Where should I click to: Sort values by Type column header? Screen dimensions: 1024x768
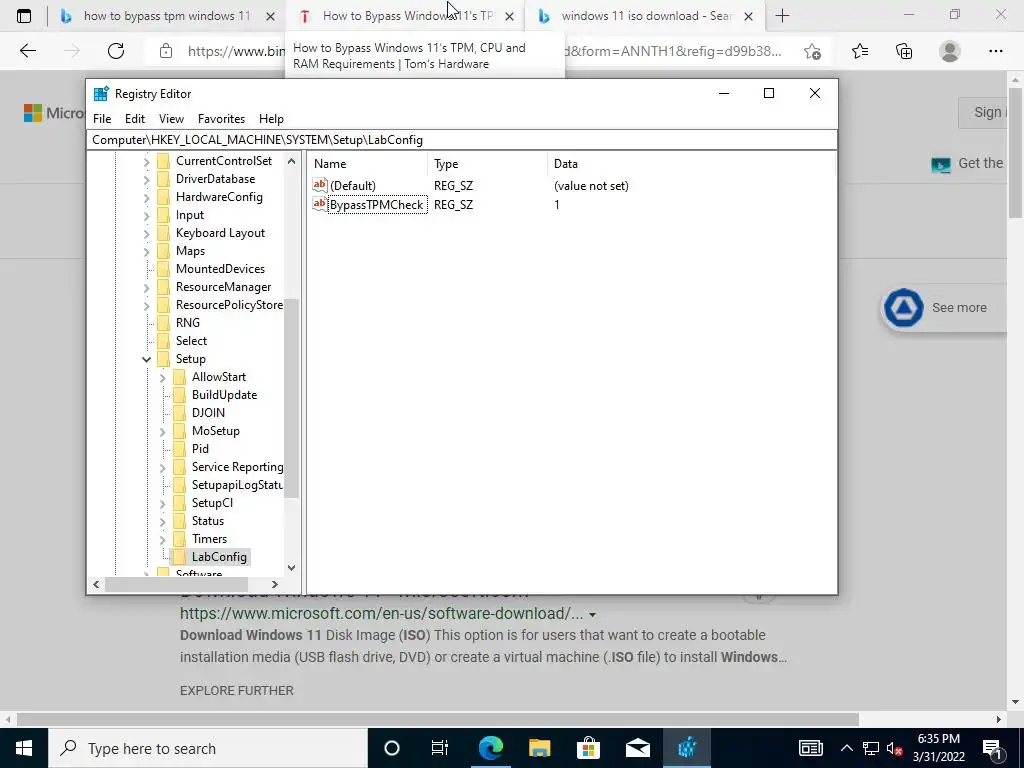pyautogui.click(x=487, y=164)
